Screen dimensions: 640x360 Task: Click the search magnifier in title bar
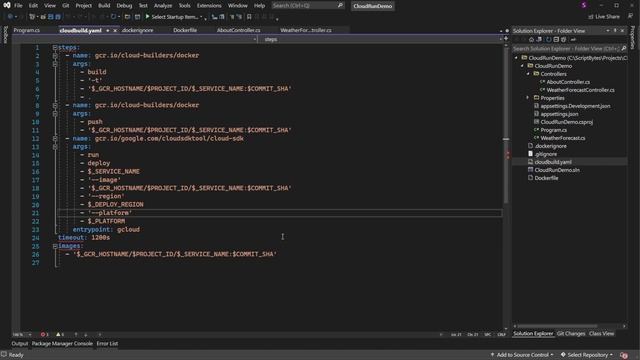coord(340,5)
